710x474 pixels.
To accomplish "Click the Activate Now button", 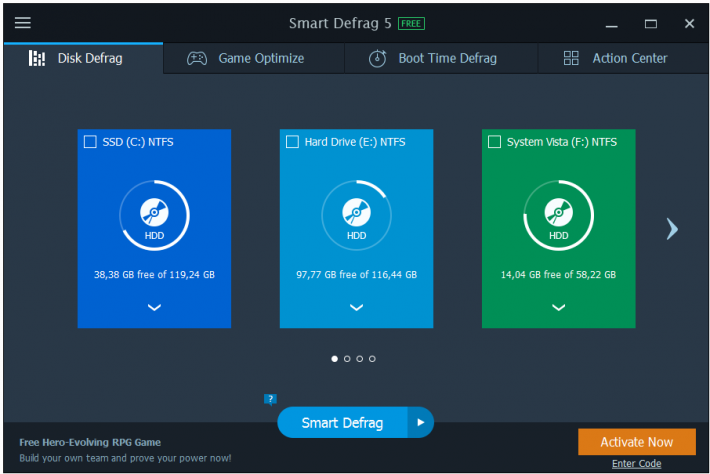I will coord(637,442).
